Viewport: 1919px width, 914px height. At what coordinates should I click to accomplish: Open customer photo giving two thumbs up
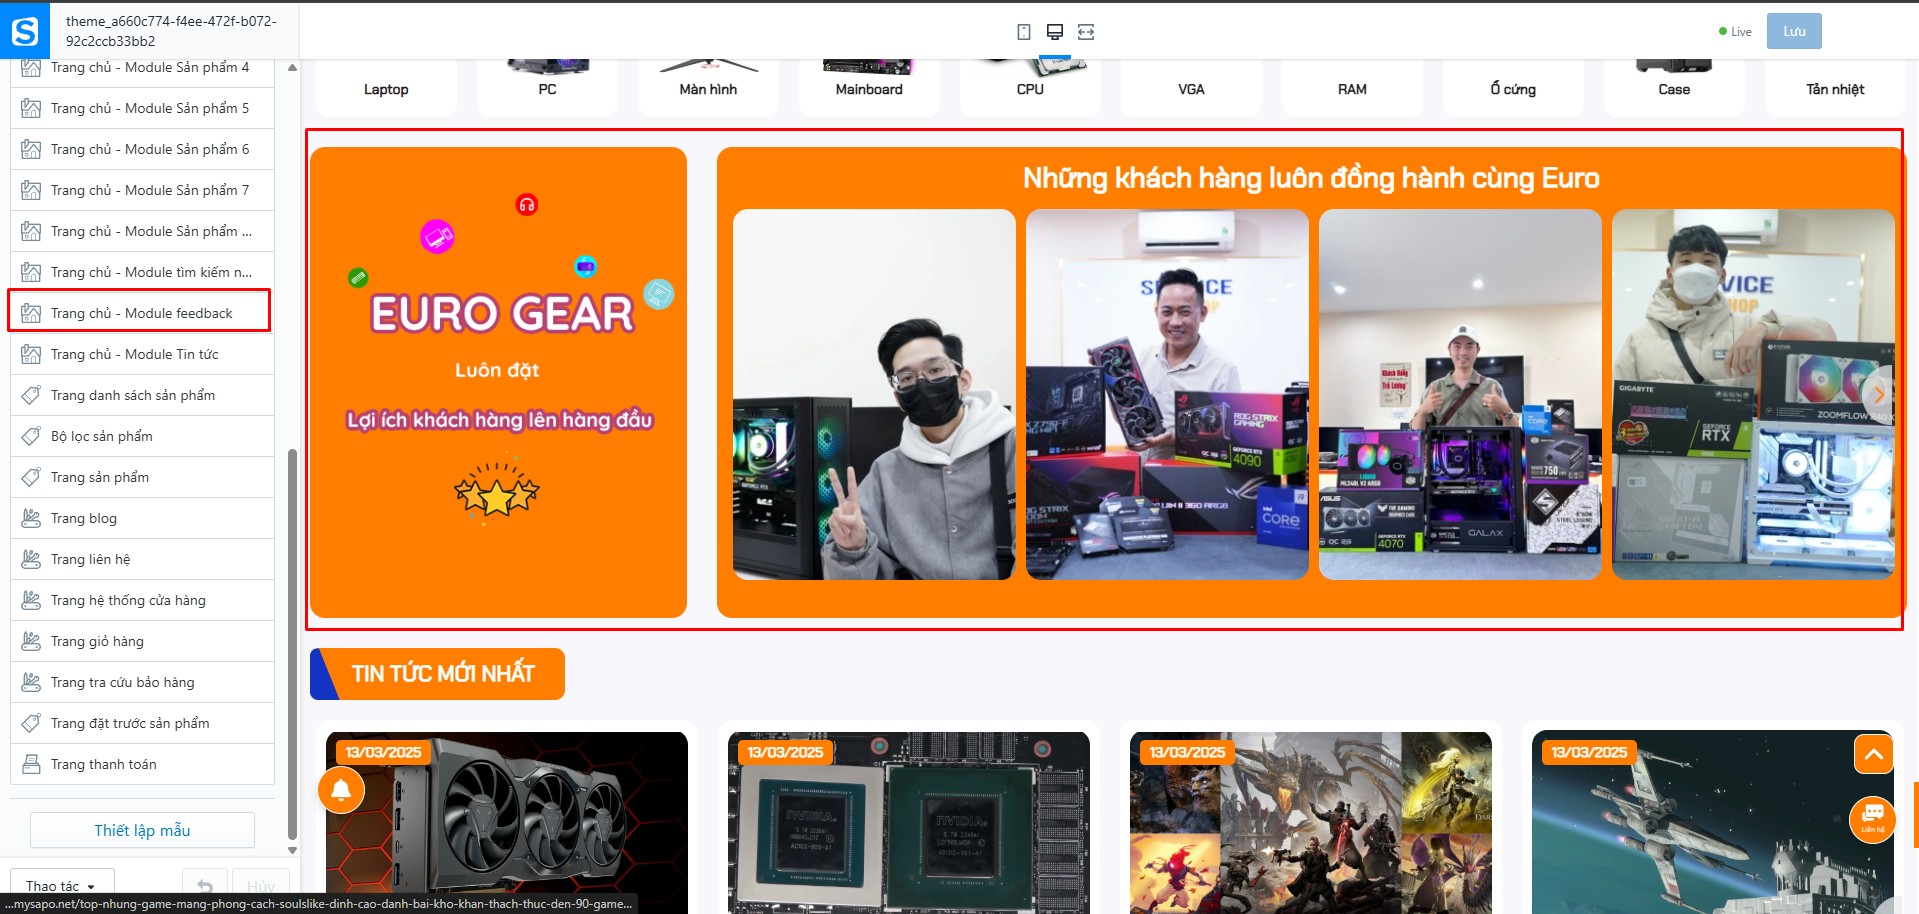(x=1460, y=394)
